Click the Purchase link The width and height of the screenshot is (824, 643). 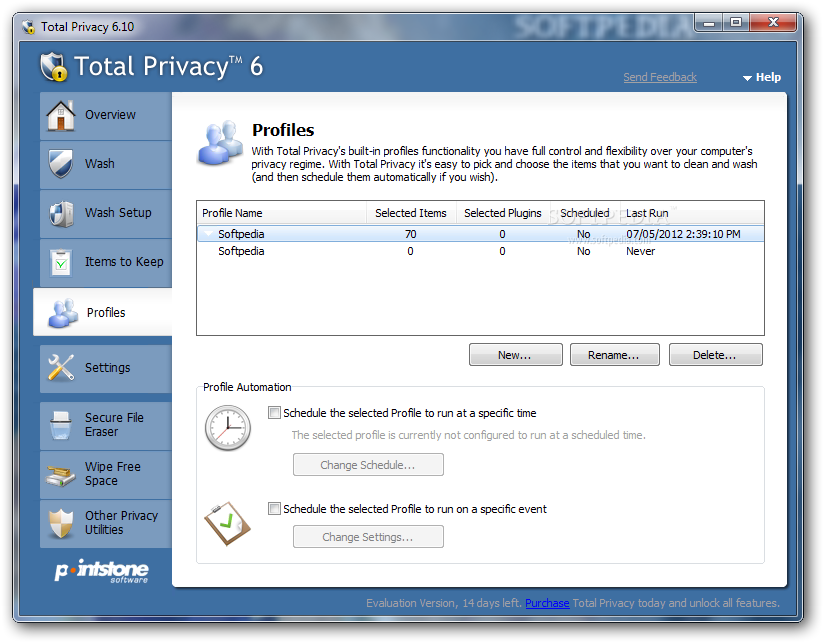point(547,603)
